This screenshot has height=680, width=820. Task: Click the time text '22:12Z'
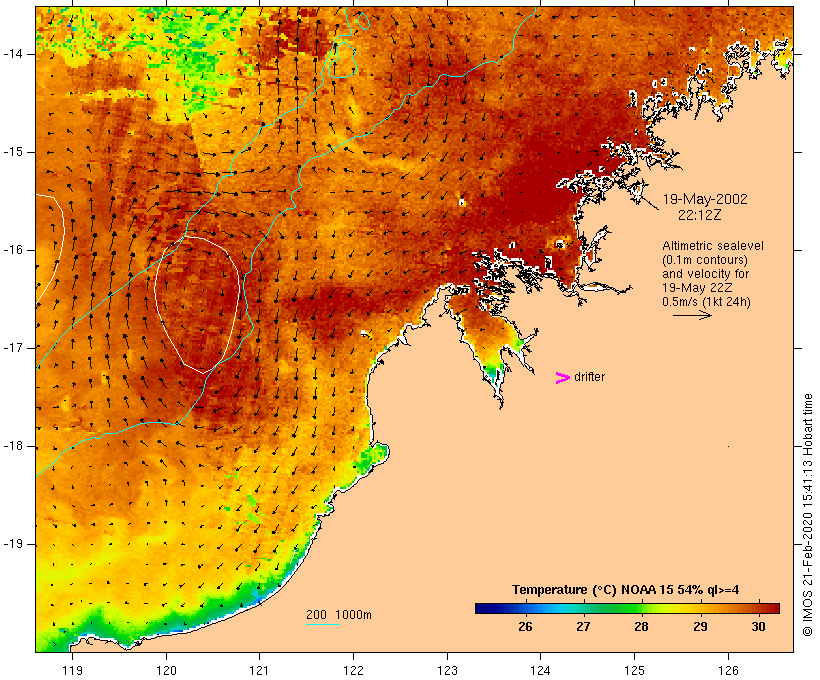(700, 215)
